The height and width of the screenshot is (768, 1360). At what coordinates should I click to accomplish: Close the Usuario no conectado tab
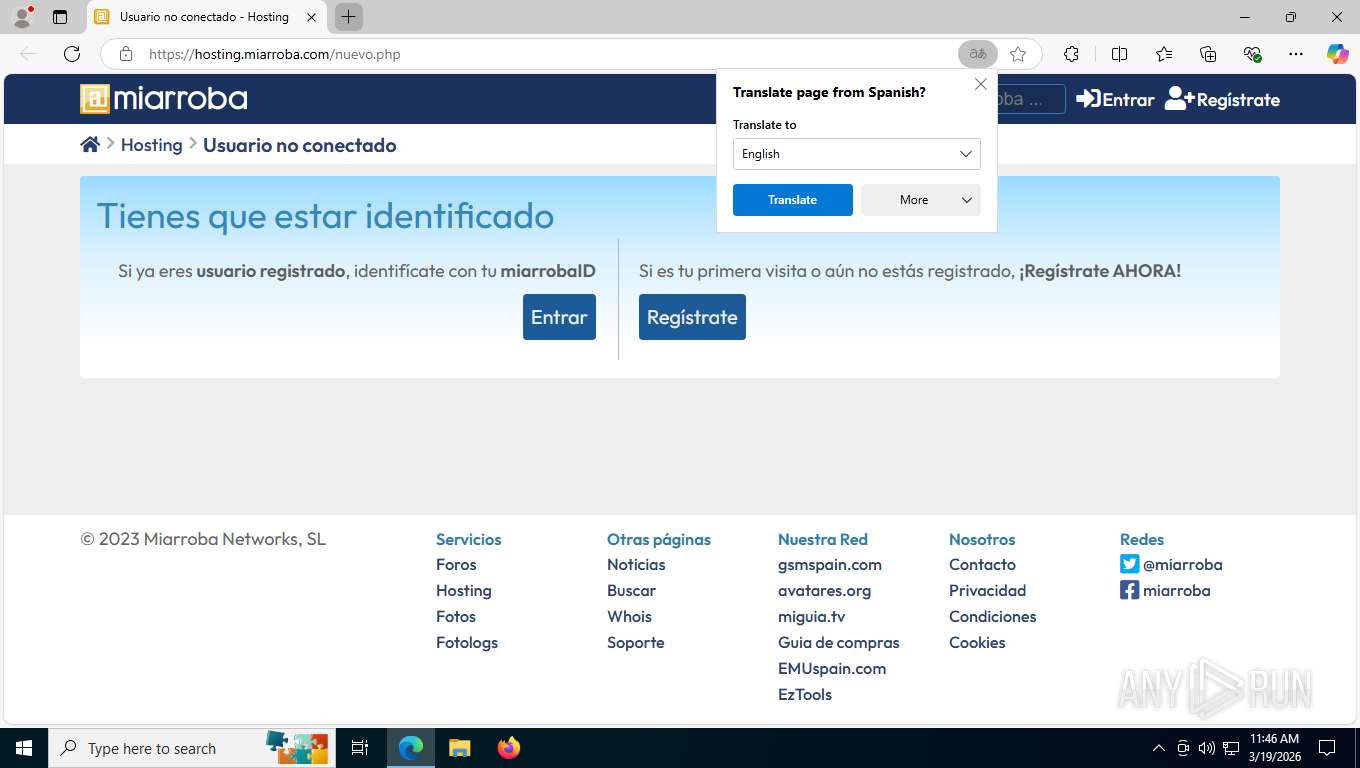pyautogui.click(x=312, y=17)
